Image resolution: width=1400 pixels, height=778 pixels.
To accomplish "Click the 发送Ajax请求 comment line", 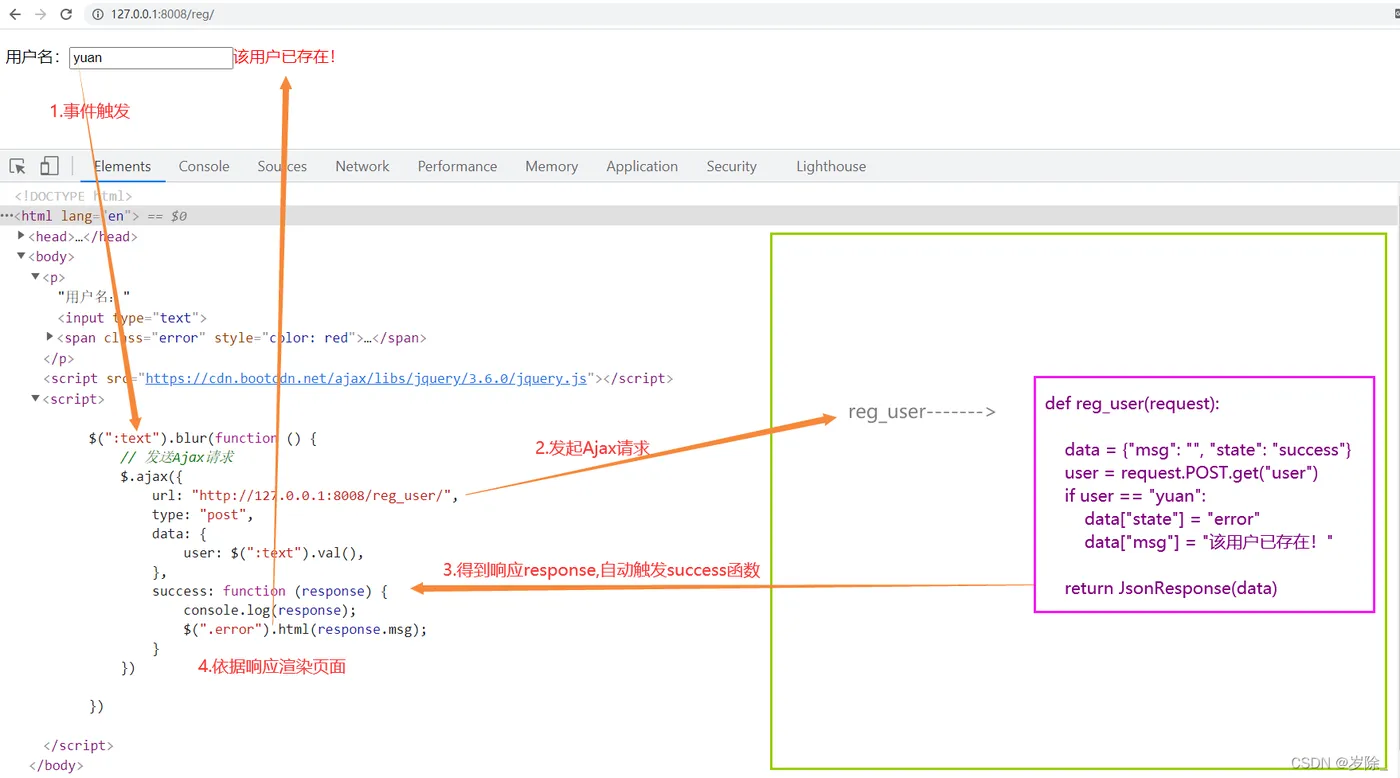I will (177, 457).
